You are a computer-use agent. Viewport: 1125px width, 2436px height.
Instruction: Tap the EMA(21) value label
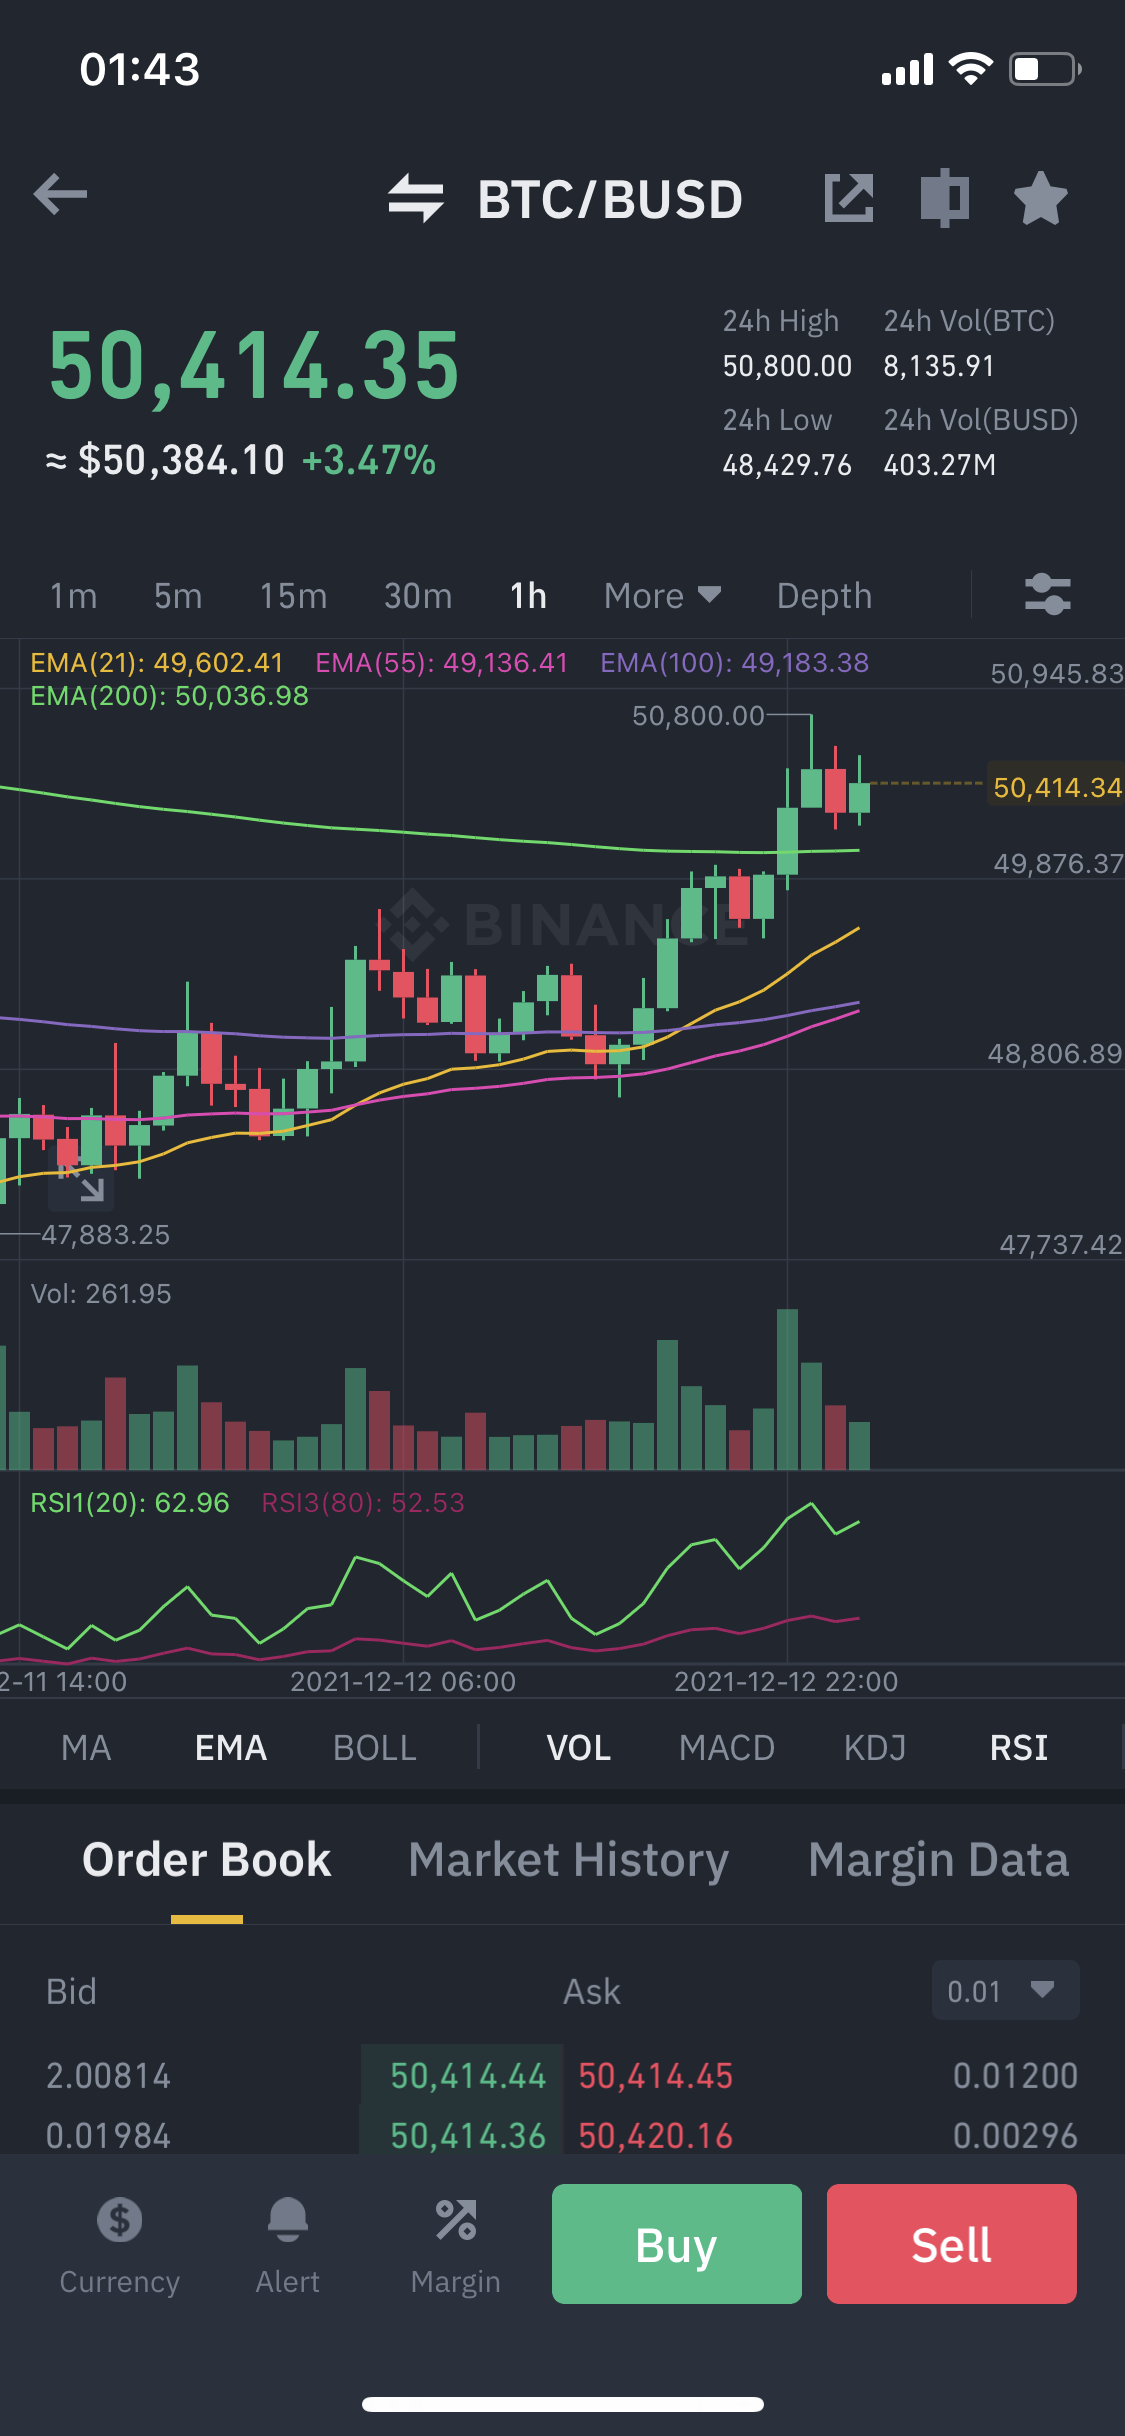pyautogui.click(x=157, y=663)
